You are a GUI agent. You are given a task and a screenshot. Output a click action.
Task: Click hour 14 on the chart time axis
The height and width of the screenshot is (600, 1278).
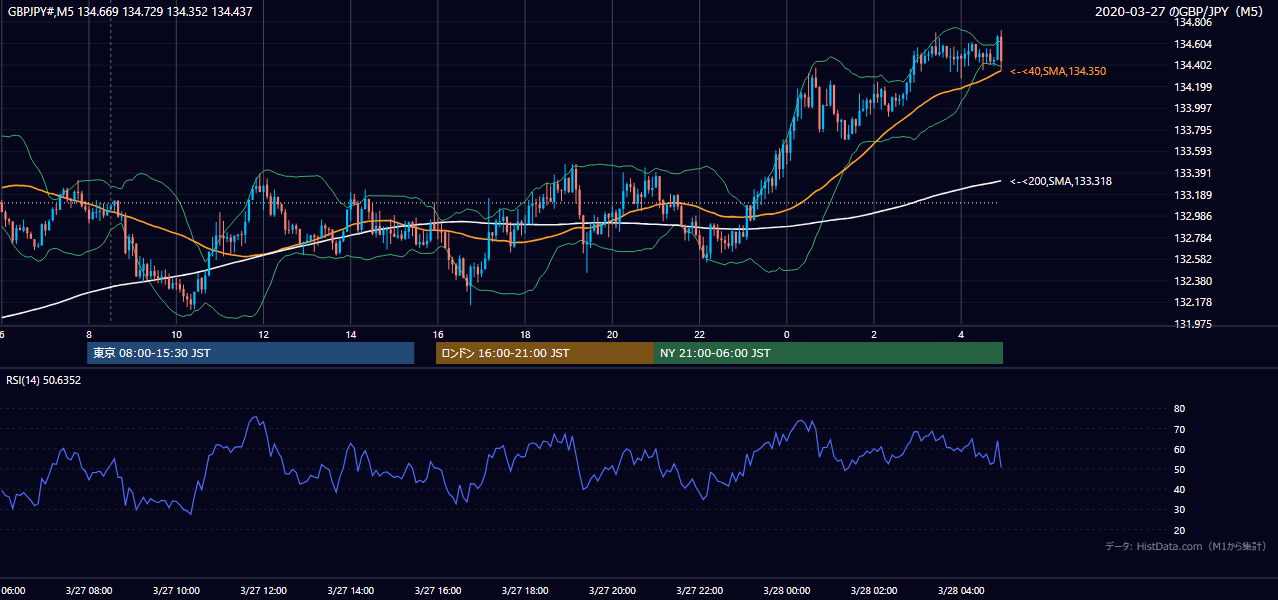(x=350, y=334)
